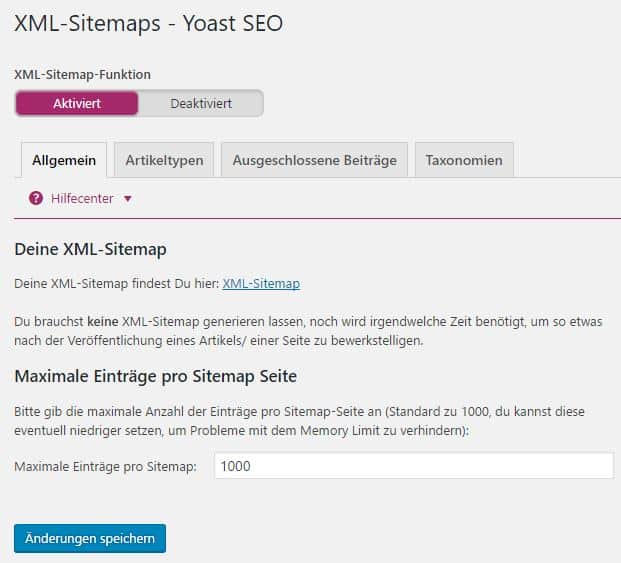This screenshot has height=563, width=621.
Task: Click the 'Maximale Einträge pro Sitemap:' label
Action: [105, 466]
